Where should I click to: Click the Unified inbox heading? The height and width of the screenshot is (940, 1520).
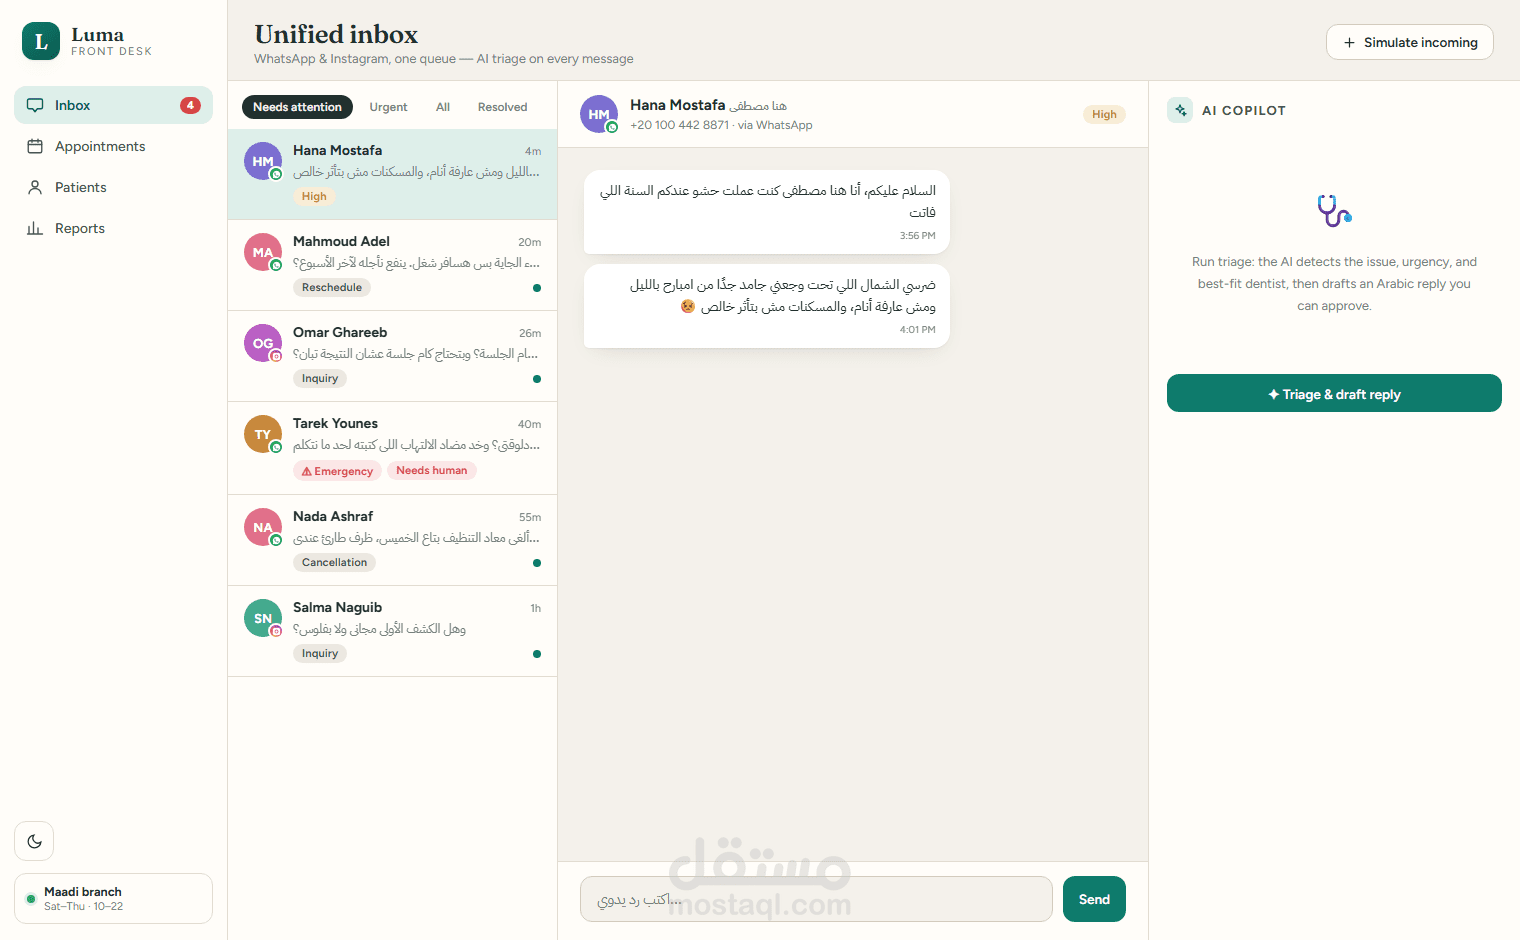tap(336, 34)
